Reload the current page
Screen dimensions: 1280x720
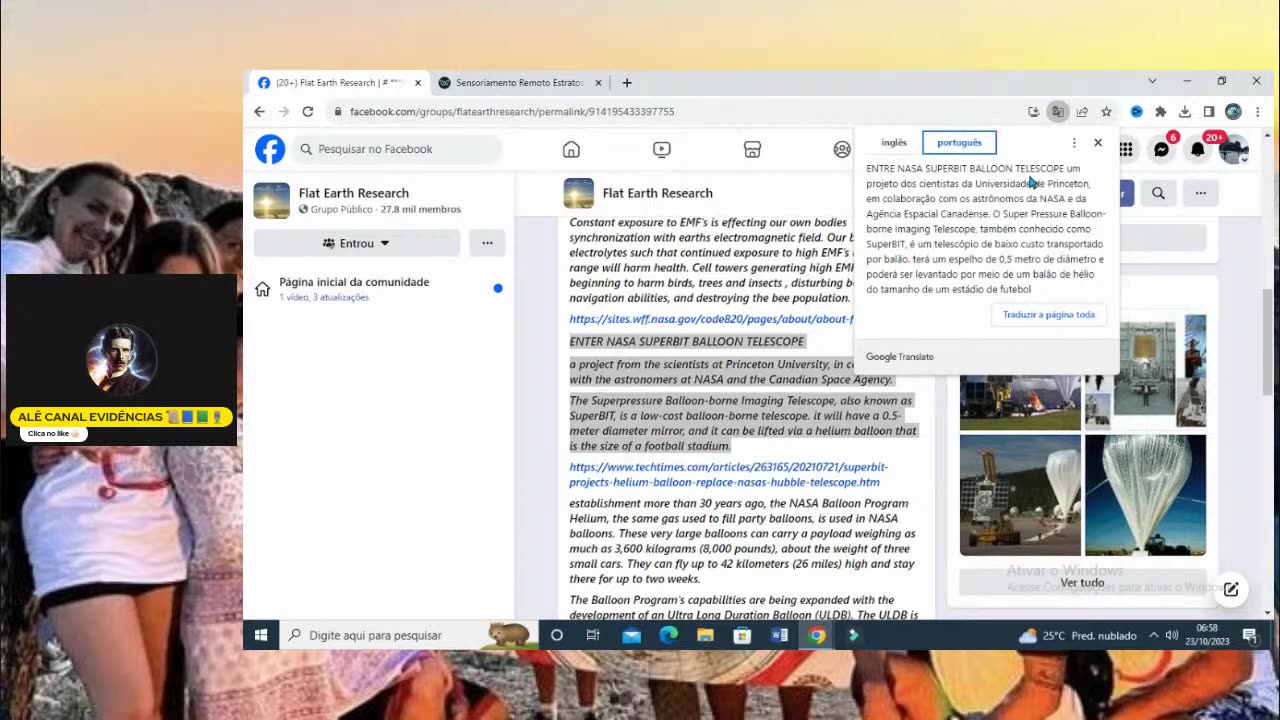308,111
